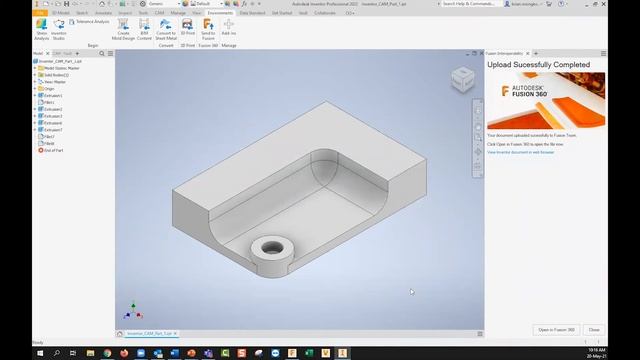Open the Add-Ins manager

pos(229,27)
